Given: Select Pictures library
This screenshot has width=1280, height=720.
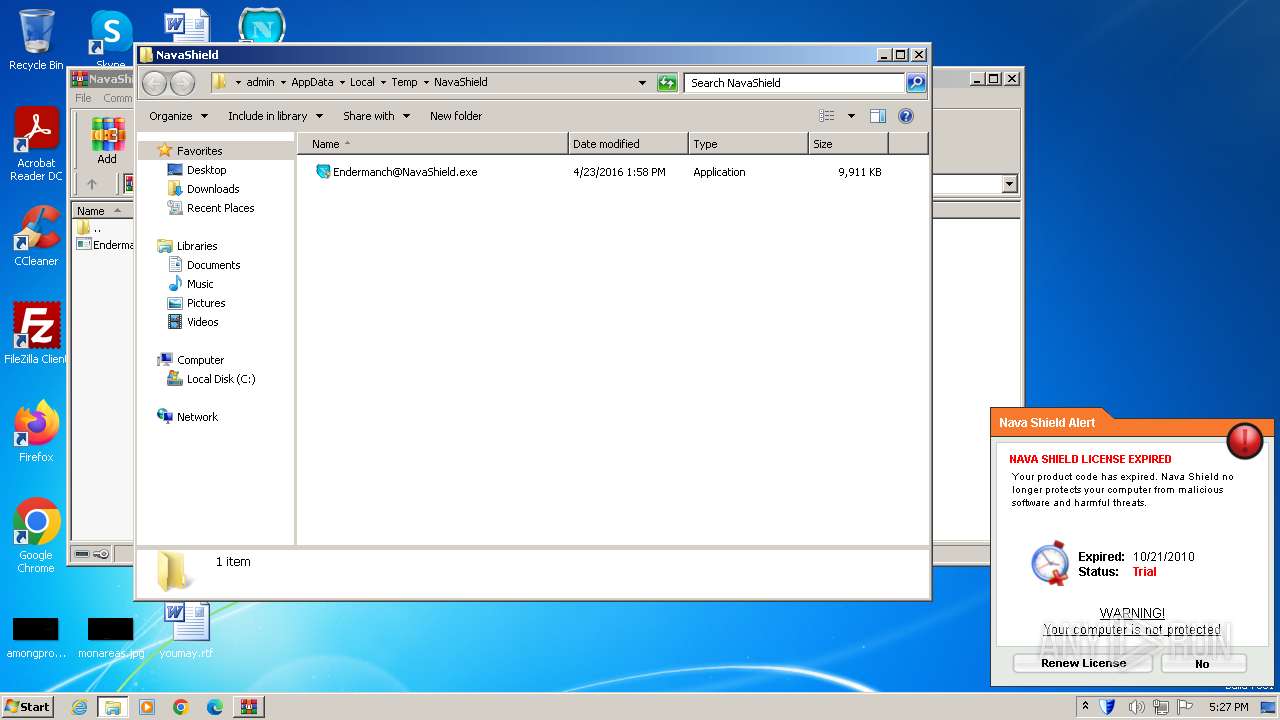Looking at the screenshot, I should pyautogui.click(x=206, y=303).
